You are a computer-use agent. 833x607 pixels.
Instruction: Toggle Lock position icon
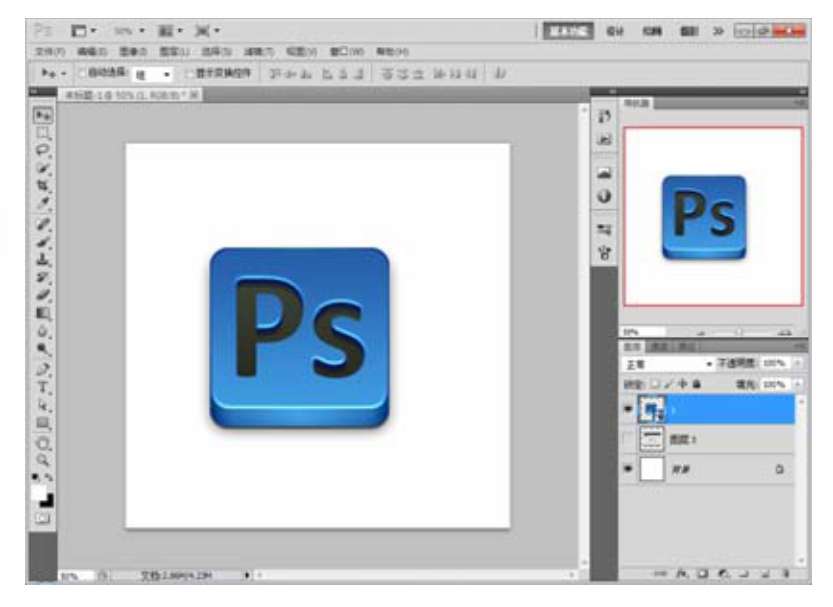click(x=683, y=383)
